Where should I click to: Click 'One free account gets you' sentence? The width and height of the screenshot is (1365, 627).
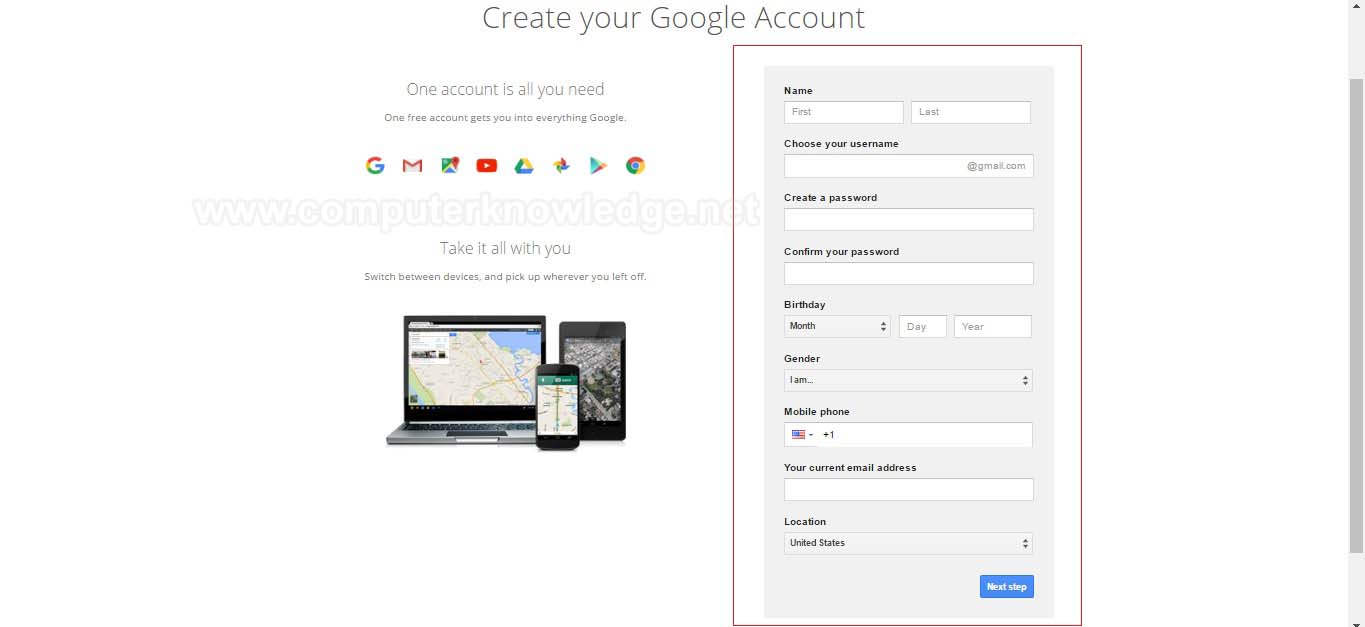coord(505,117)
